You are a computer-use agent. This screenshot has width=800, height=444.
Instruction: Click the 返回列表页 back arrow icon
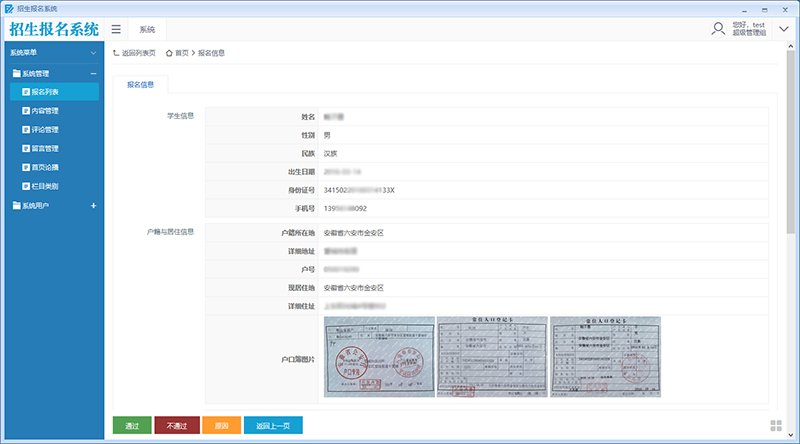[x=116, y=53]
